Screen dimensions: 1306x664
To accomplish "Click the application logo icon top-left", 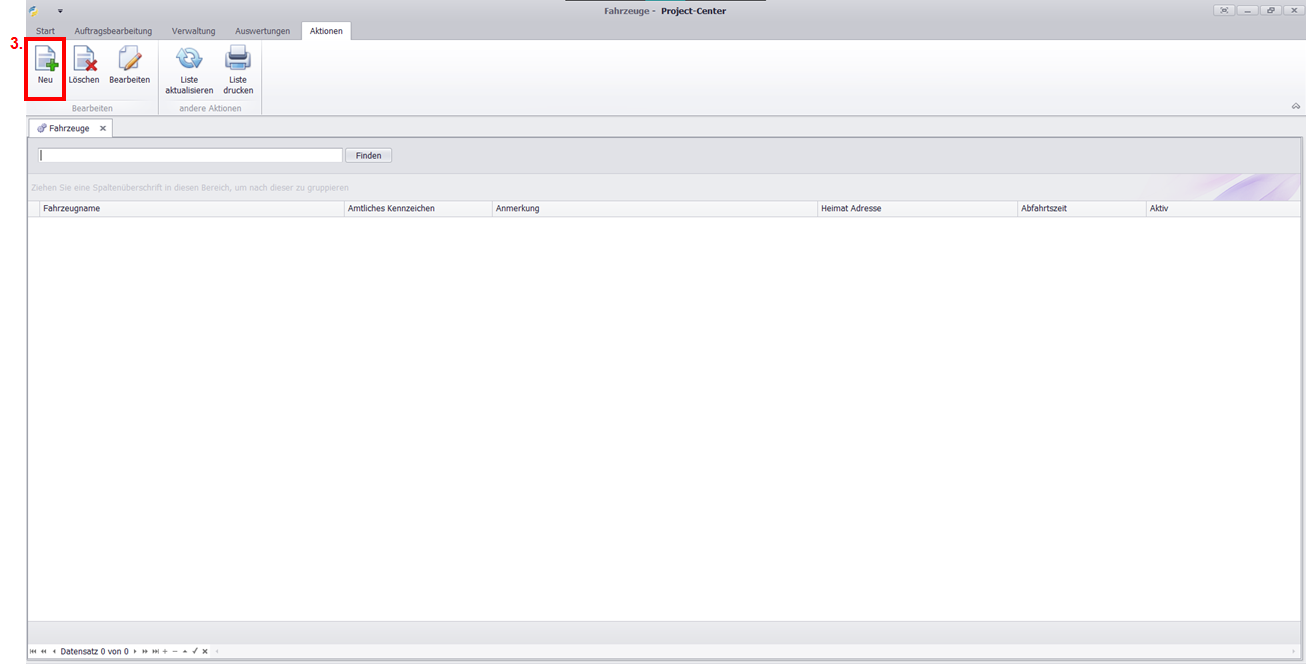I will pyautogui.click(x=34, y=11).
